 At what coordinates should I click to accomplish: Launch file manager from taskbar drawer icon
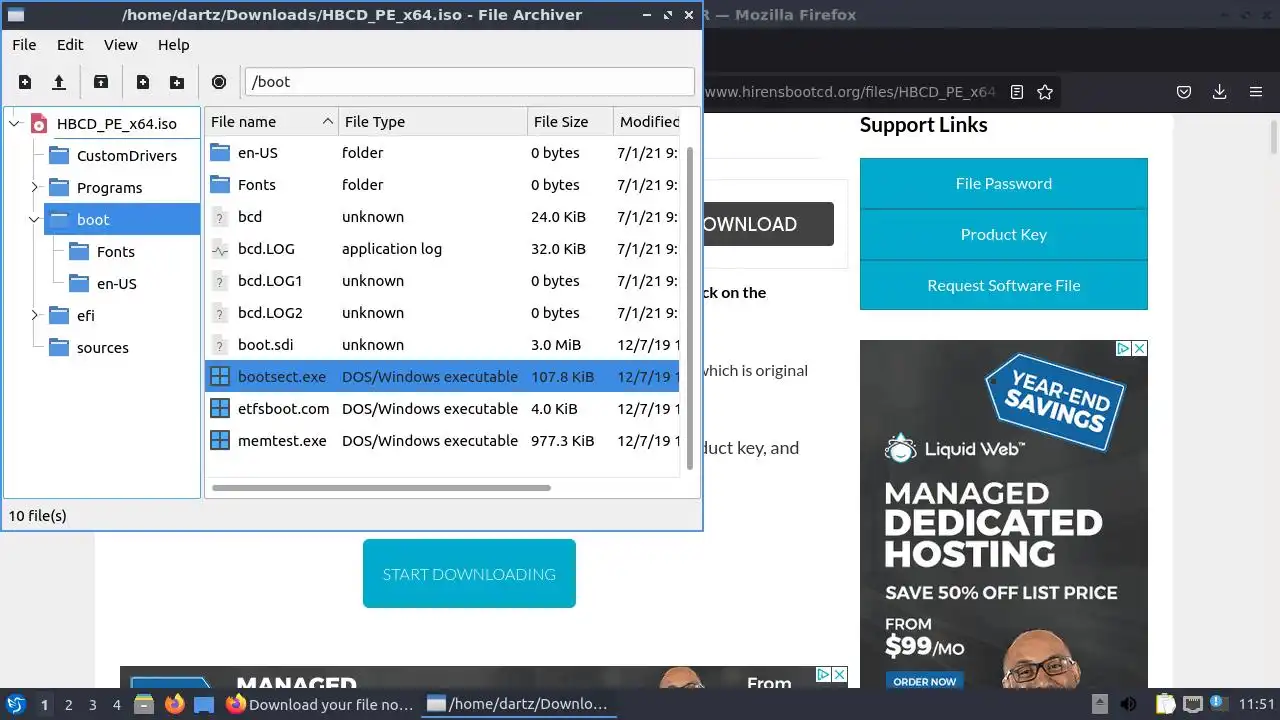tap(144, 704)
